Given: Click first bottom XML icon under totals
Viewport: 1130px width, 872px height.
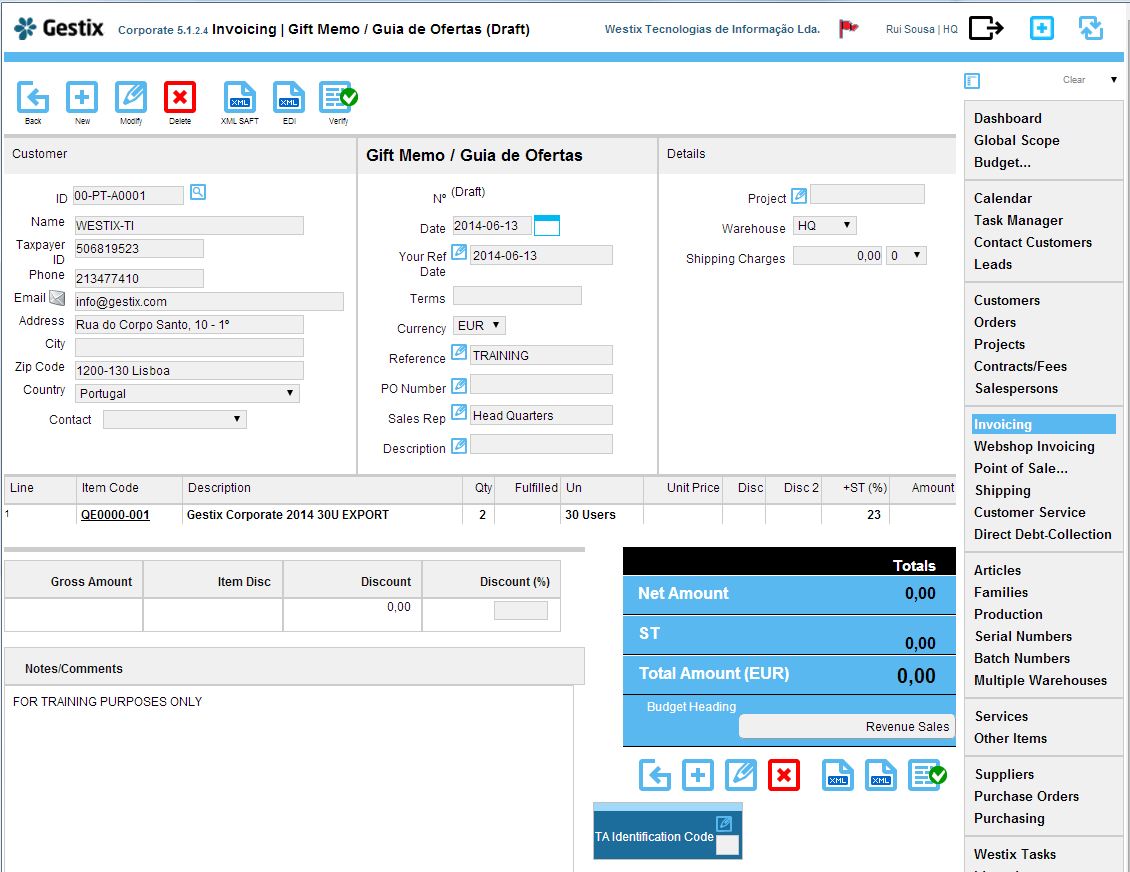Looking at the screenshot, I should pos(838,775).
